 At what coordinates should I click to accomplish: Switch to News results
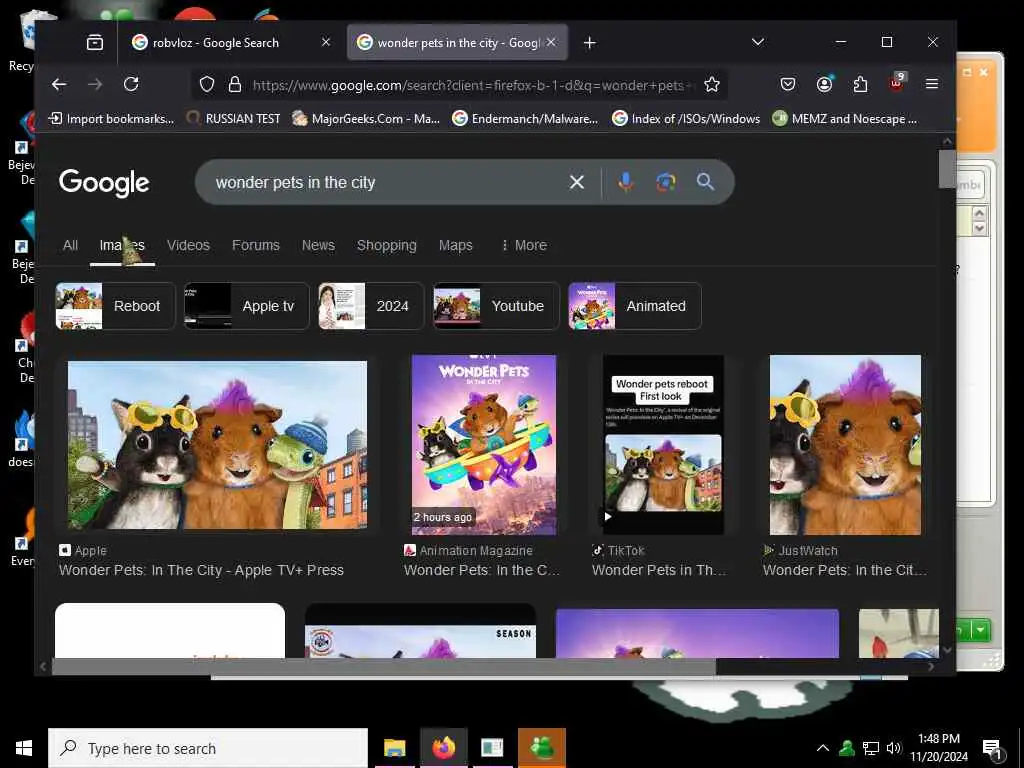coord(318,246)
